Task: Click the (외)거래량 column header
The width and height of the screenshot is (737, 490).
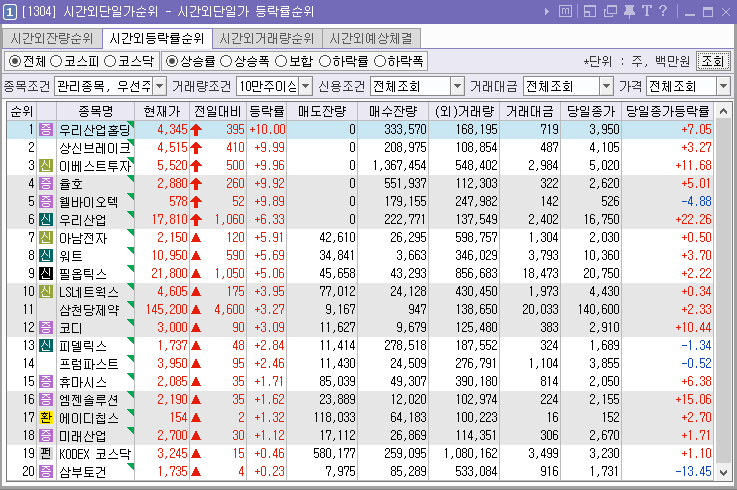Action: click(464, 111)
